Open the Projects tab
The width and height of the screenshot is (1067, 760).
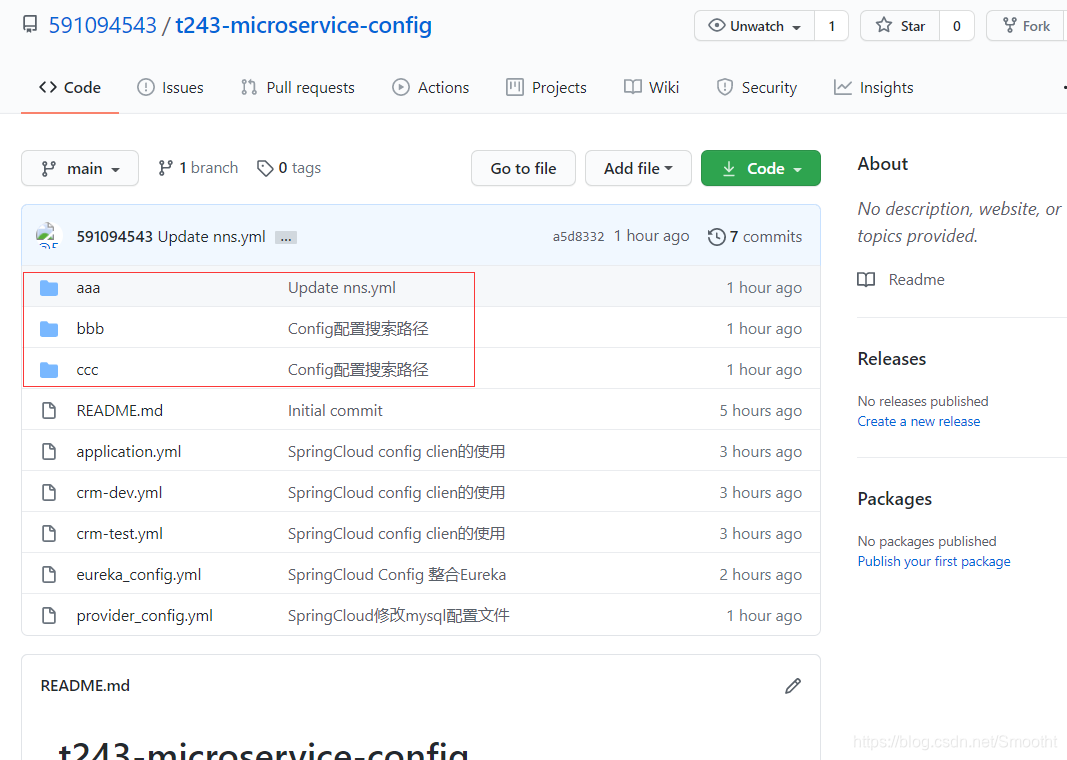click(x=546, y=88)
